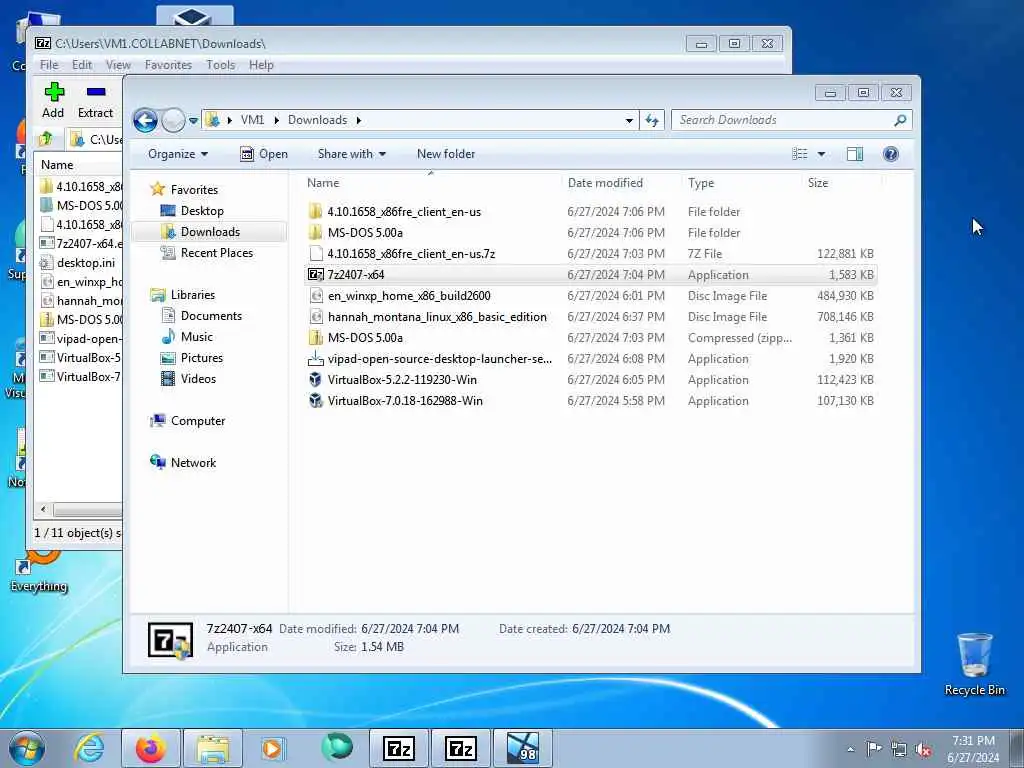Viewport: 1024px width, 768px height.
Task: Click the root breadcrumb arrow before VM1
Action: [x=230, y=120]
